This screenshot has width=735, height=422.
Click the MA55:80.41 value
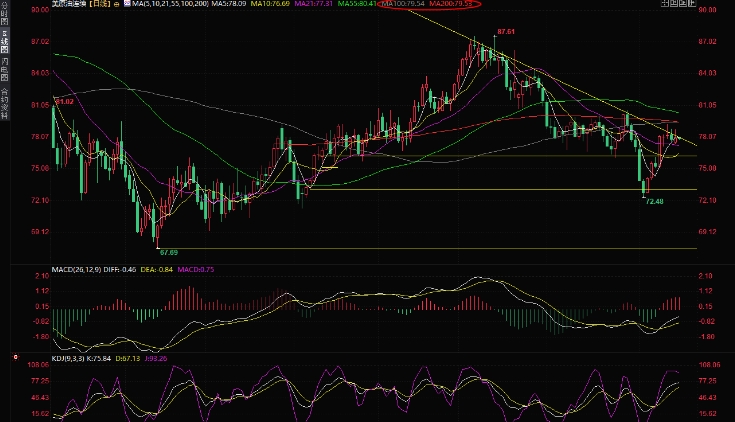click(357, 4)
